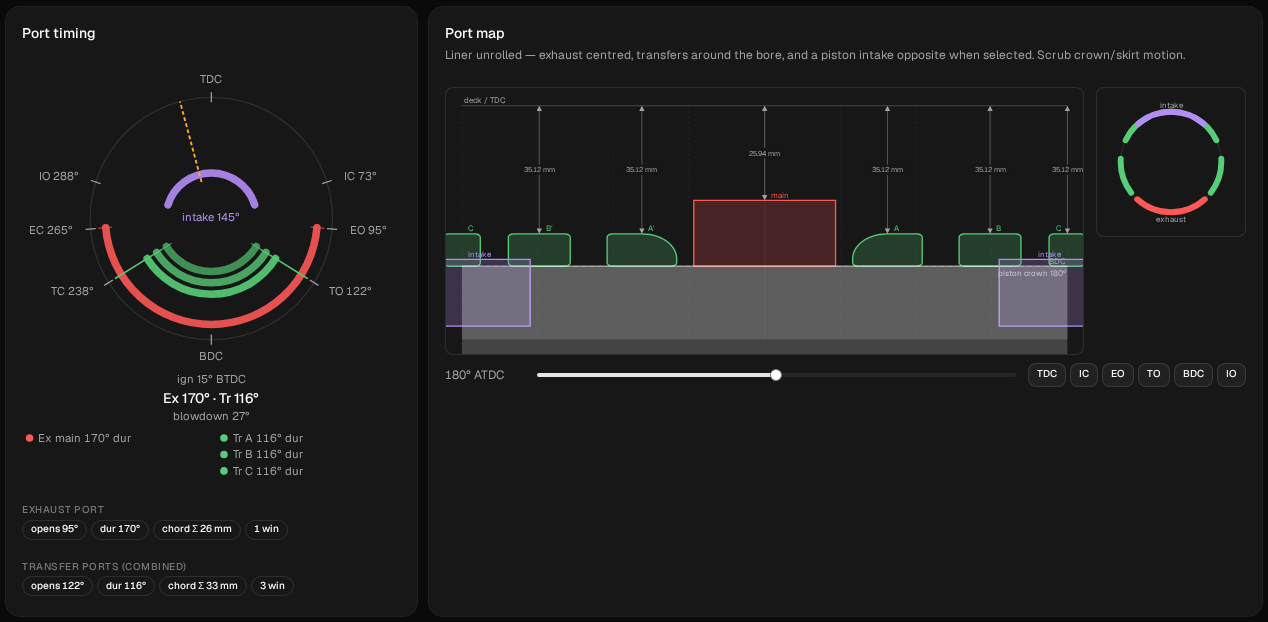Viewport: 1268px width, 622px height.
Task: Click the green dot beside Tr B
Action: [224, 454]
